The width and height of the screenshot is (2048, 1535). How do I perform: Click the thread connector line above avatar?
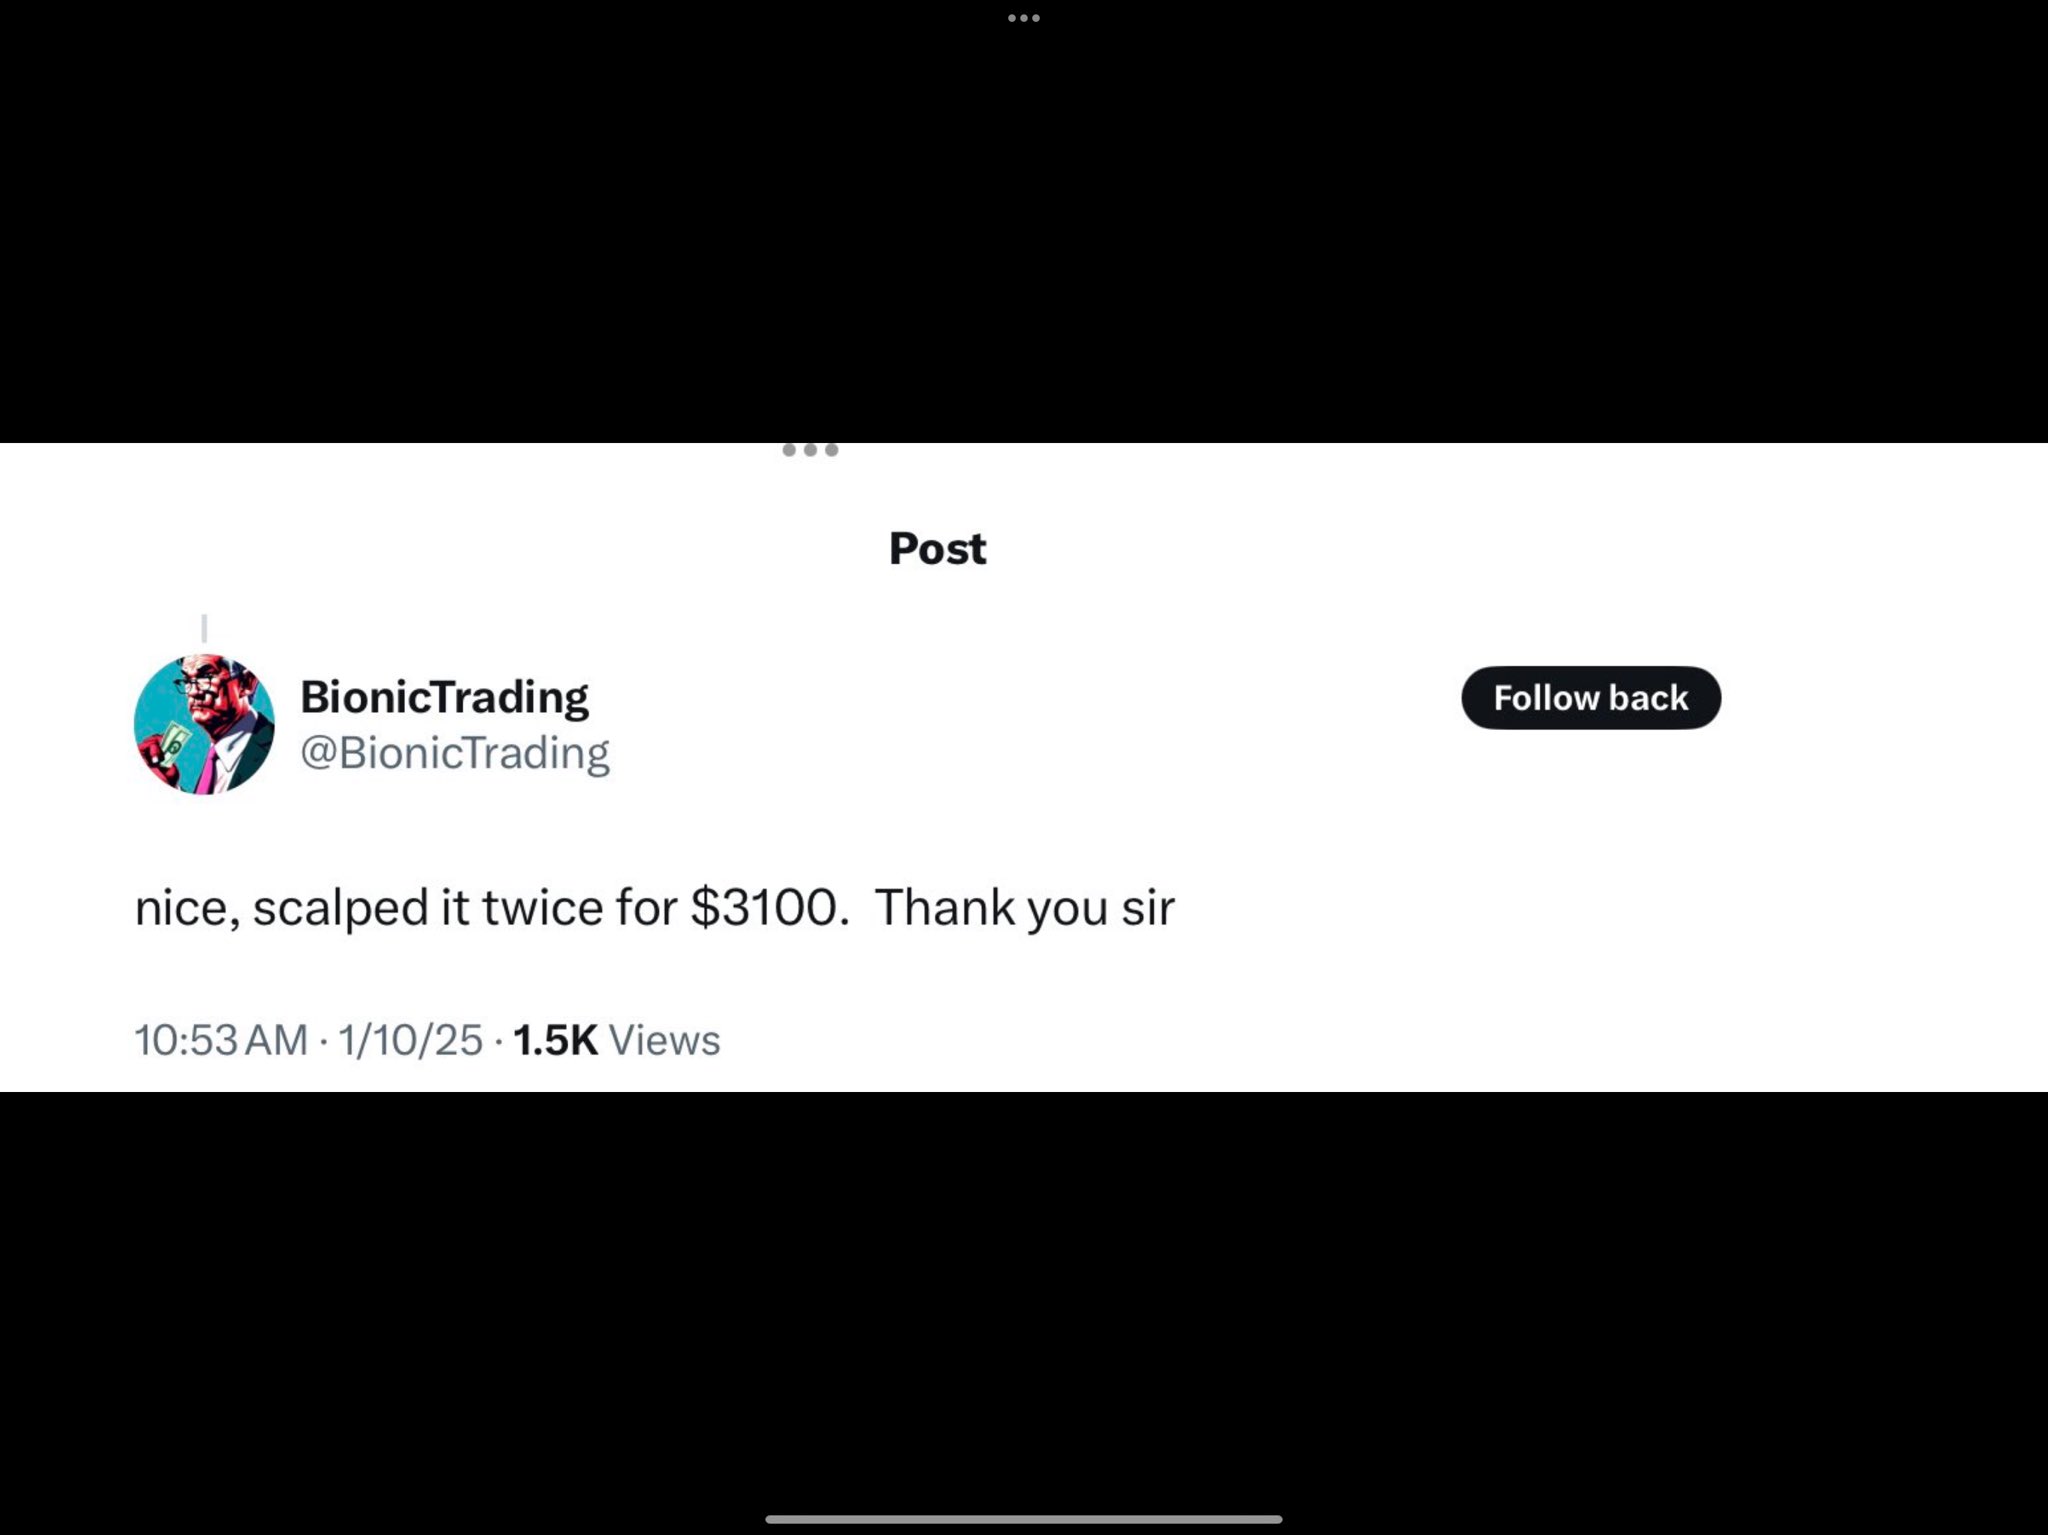[x=204, y=628]
